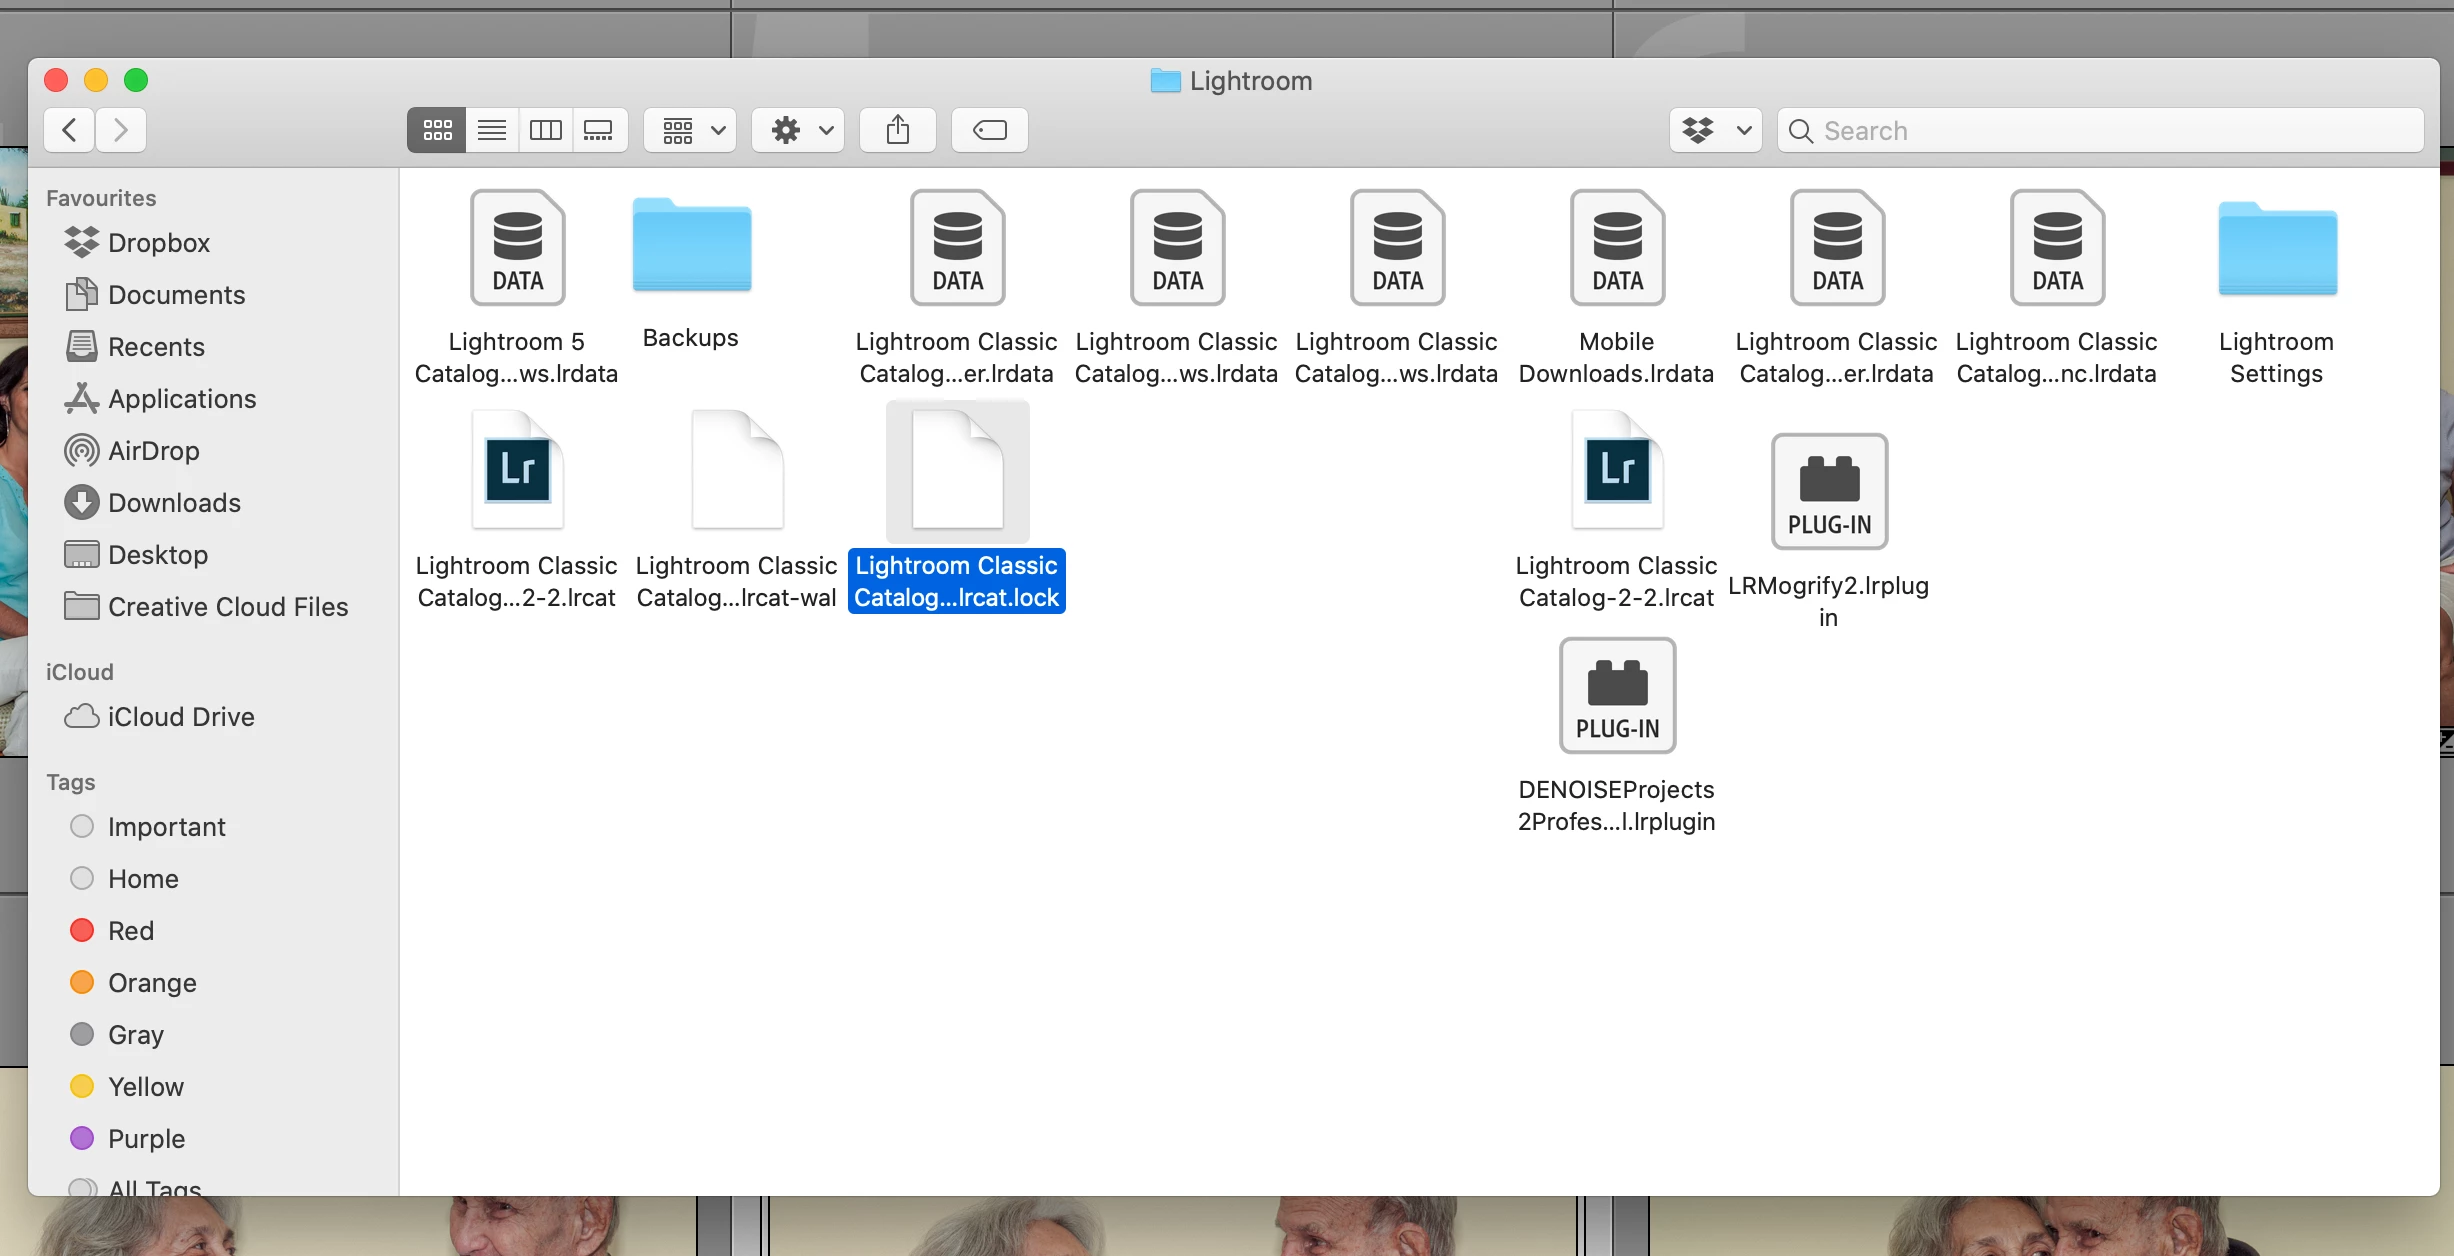Open Creative Cloud Files sidebar item

coord(228,607)
